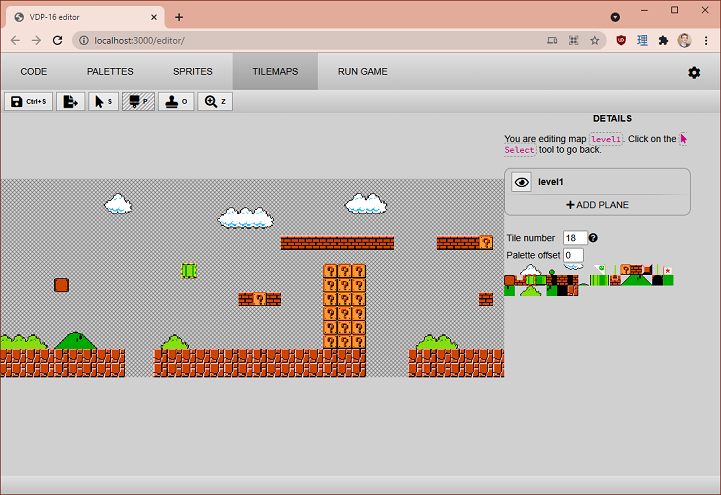
Task: Pick the Stamp tool (O)
Action: pyautogui.click(x=176, y=102)
